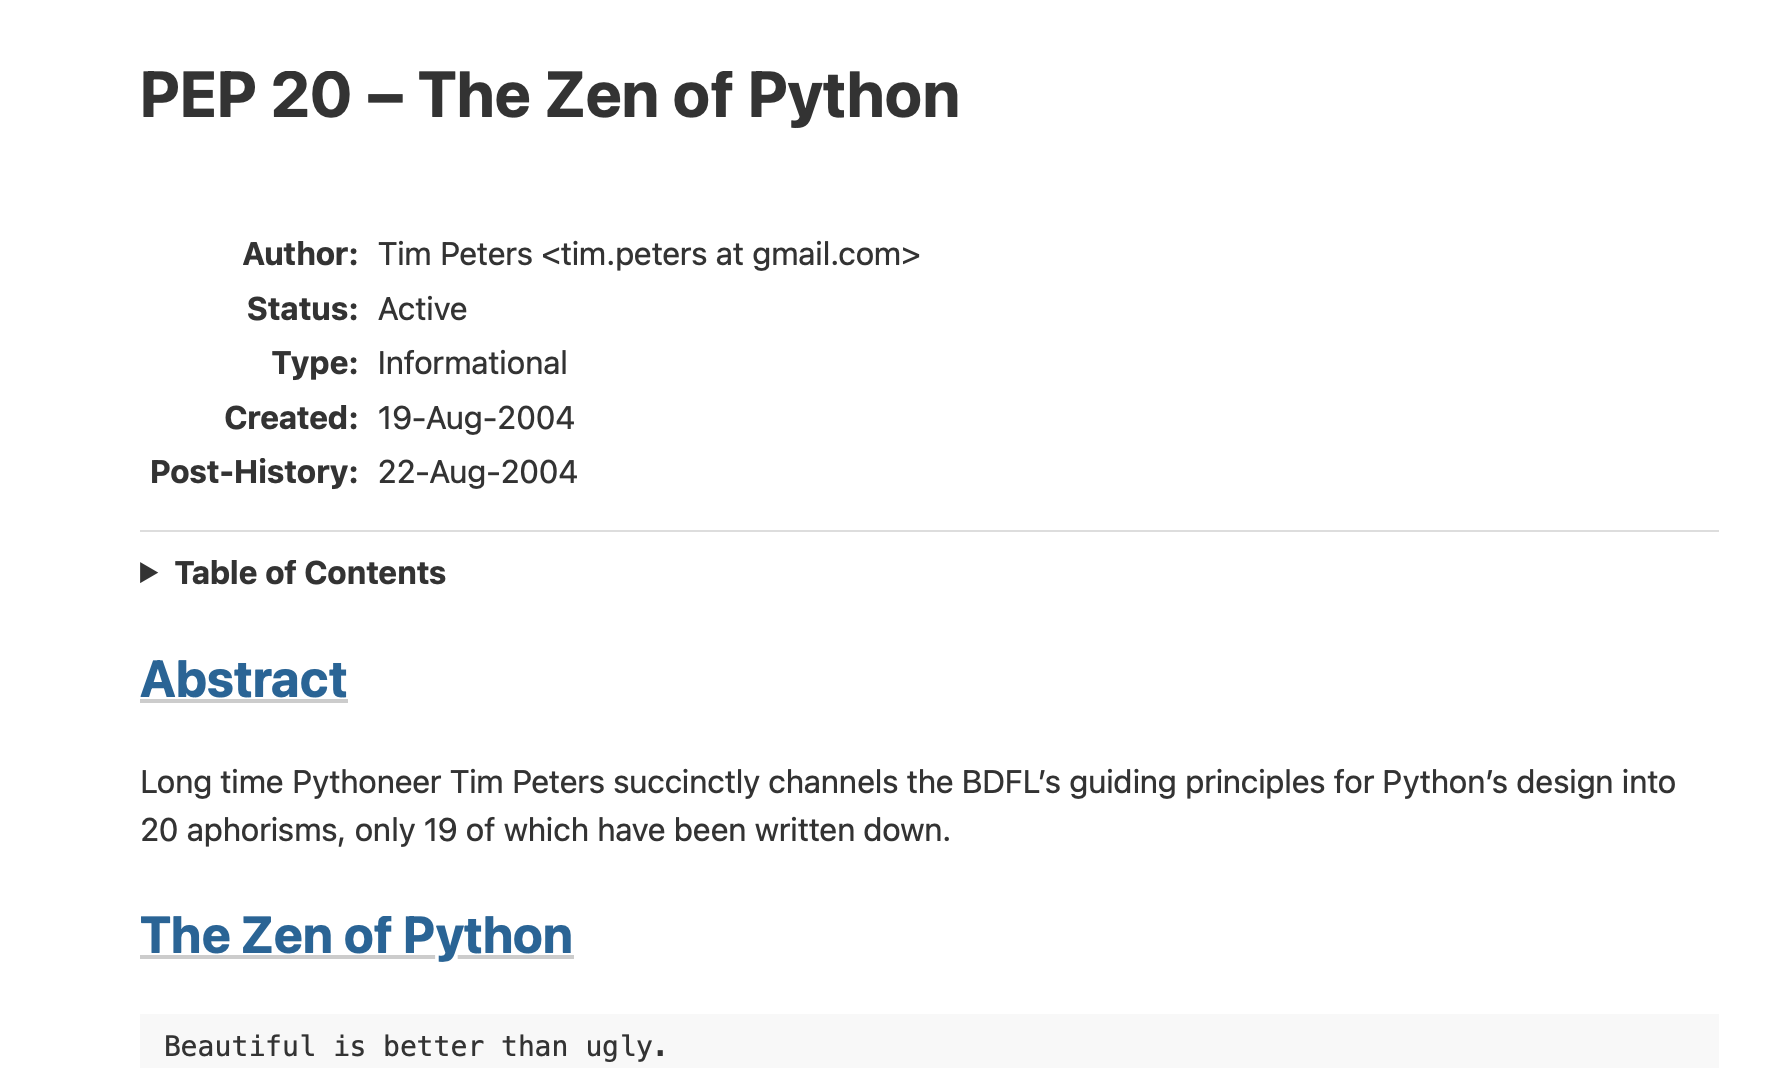The width and height of the screenshot is (1786, 1068).
Task: Open the Abstract section heading link
Action: (244, 680)
